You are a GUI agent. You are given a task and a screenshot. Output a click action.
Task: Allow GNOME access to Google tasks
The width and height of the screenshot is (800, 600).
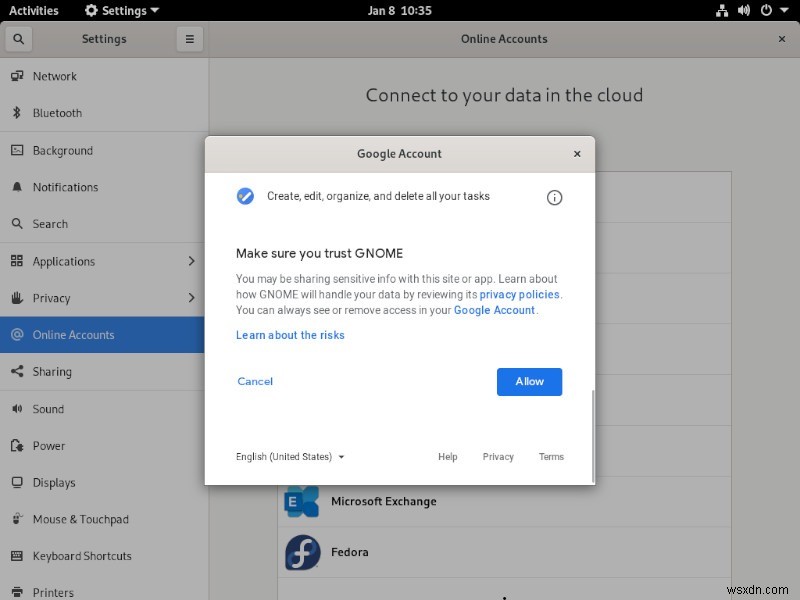[529, 381]
